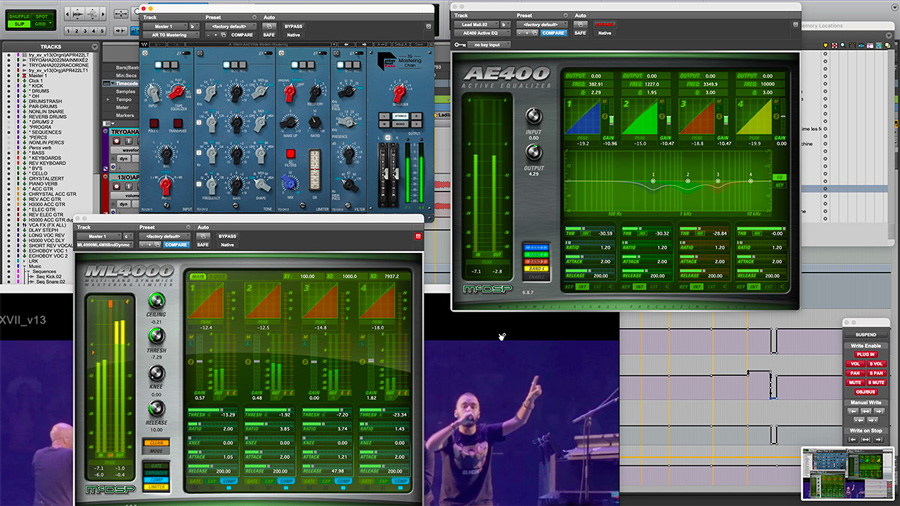The image size is (900, 506).
Task: Toggle BYPASS in the ML4000 plugin header
Action: [227, 236]
